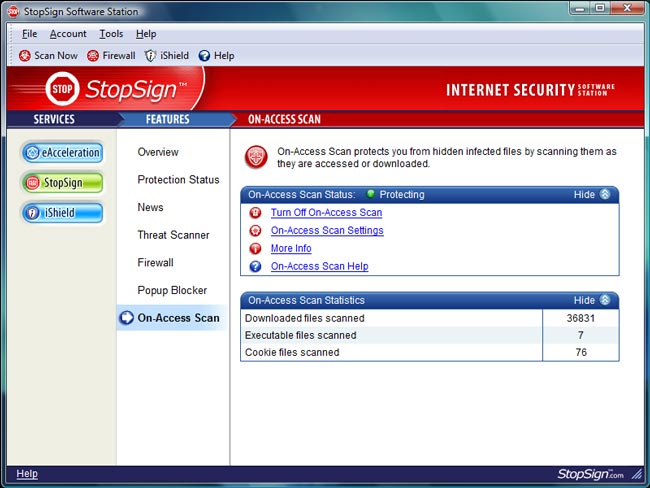Open the Tools menu
This screenshot has height=488, width=650.
[x=111, y=34]
